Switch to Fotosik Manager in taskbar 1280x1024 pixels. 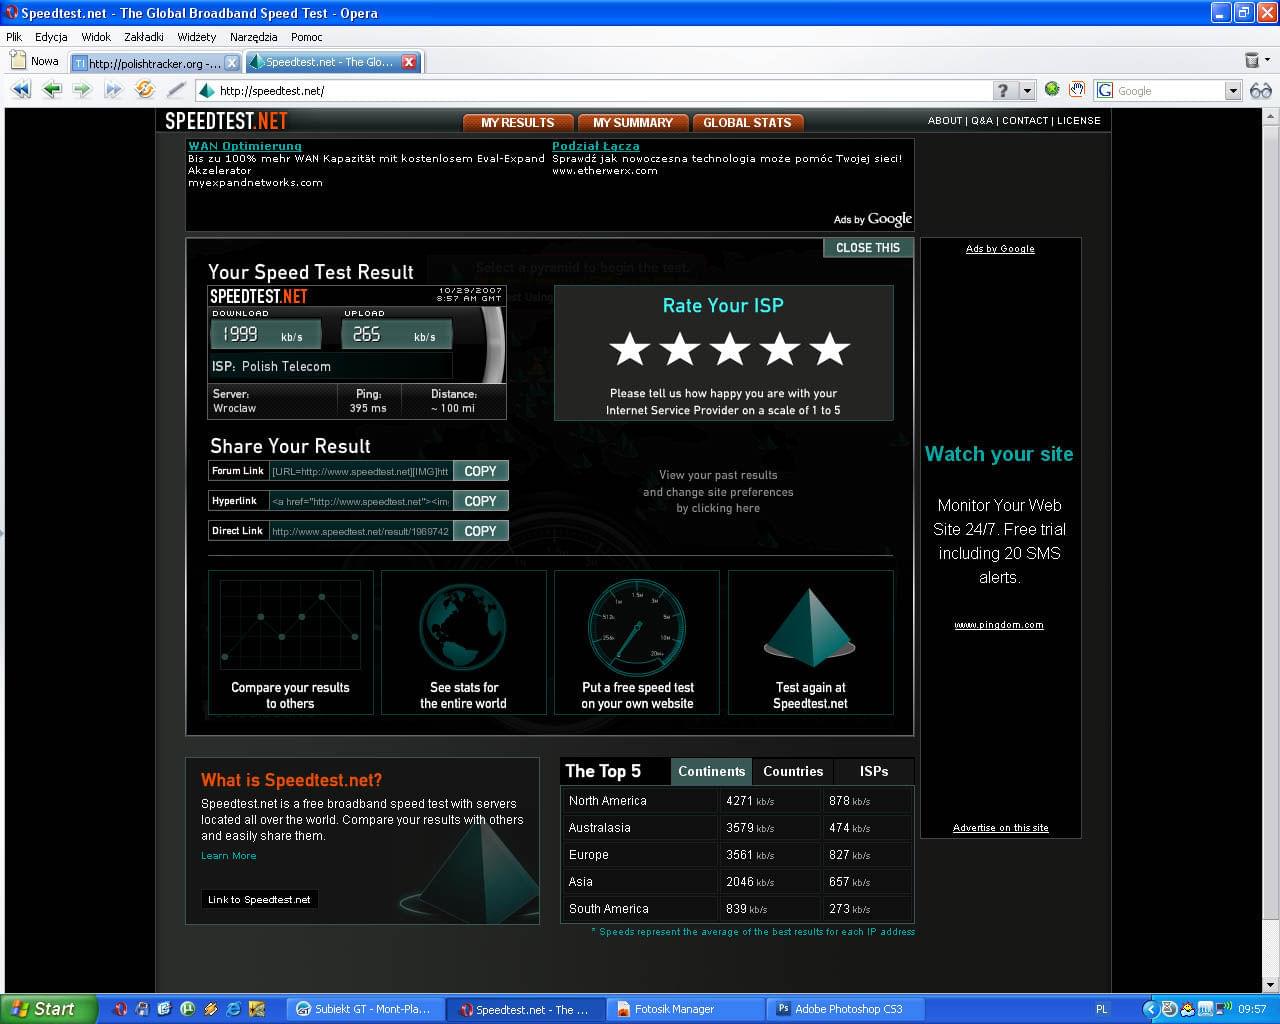[x=688, y=1009]
